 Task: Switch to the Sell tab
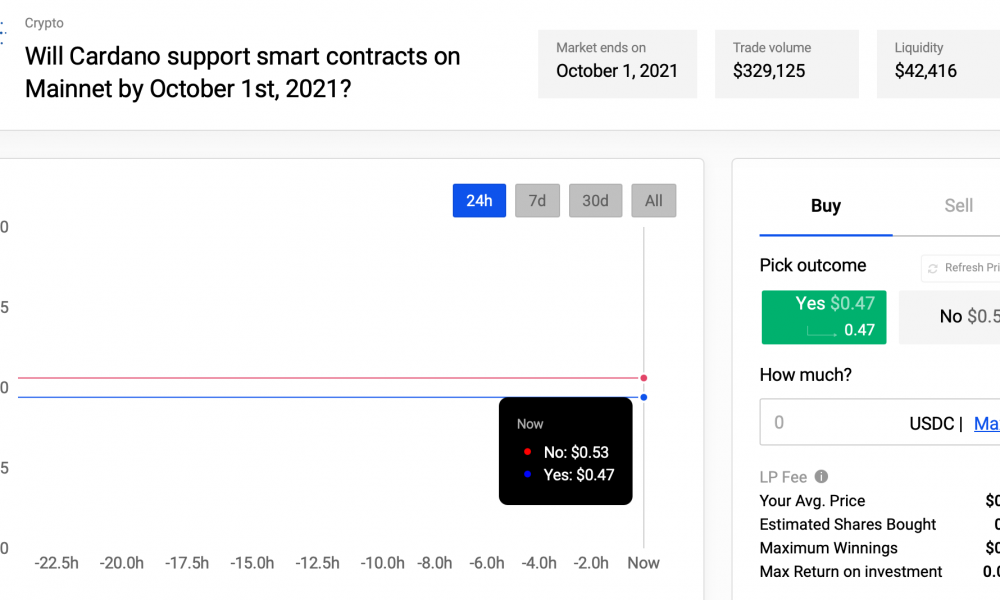click(958, 206)
